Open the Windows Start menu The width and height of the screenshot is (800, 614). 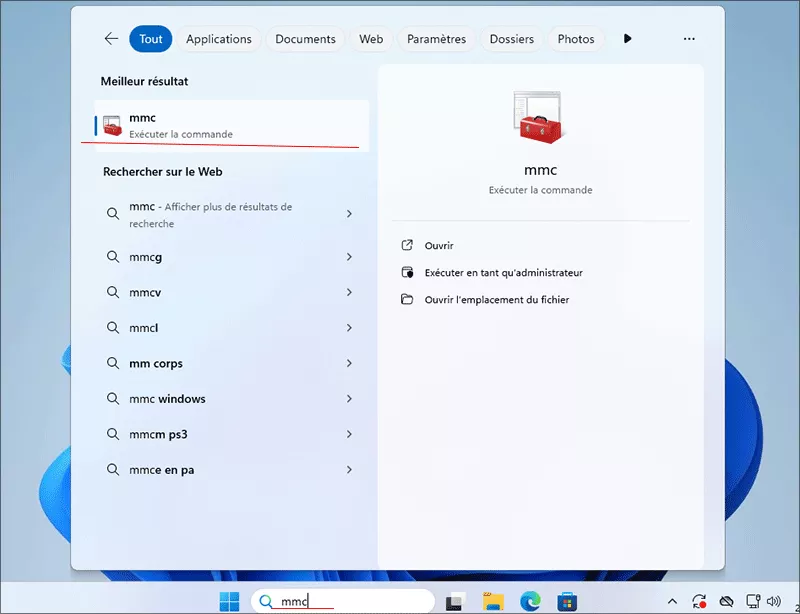[230, 601]
